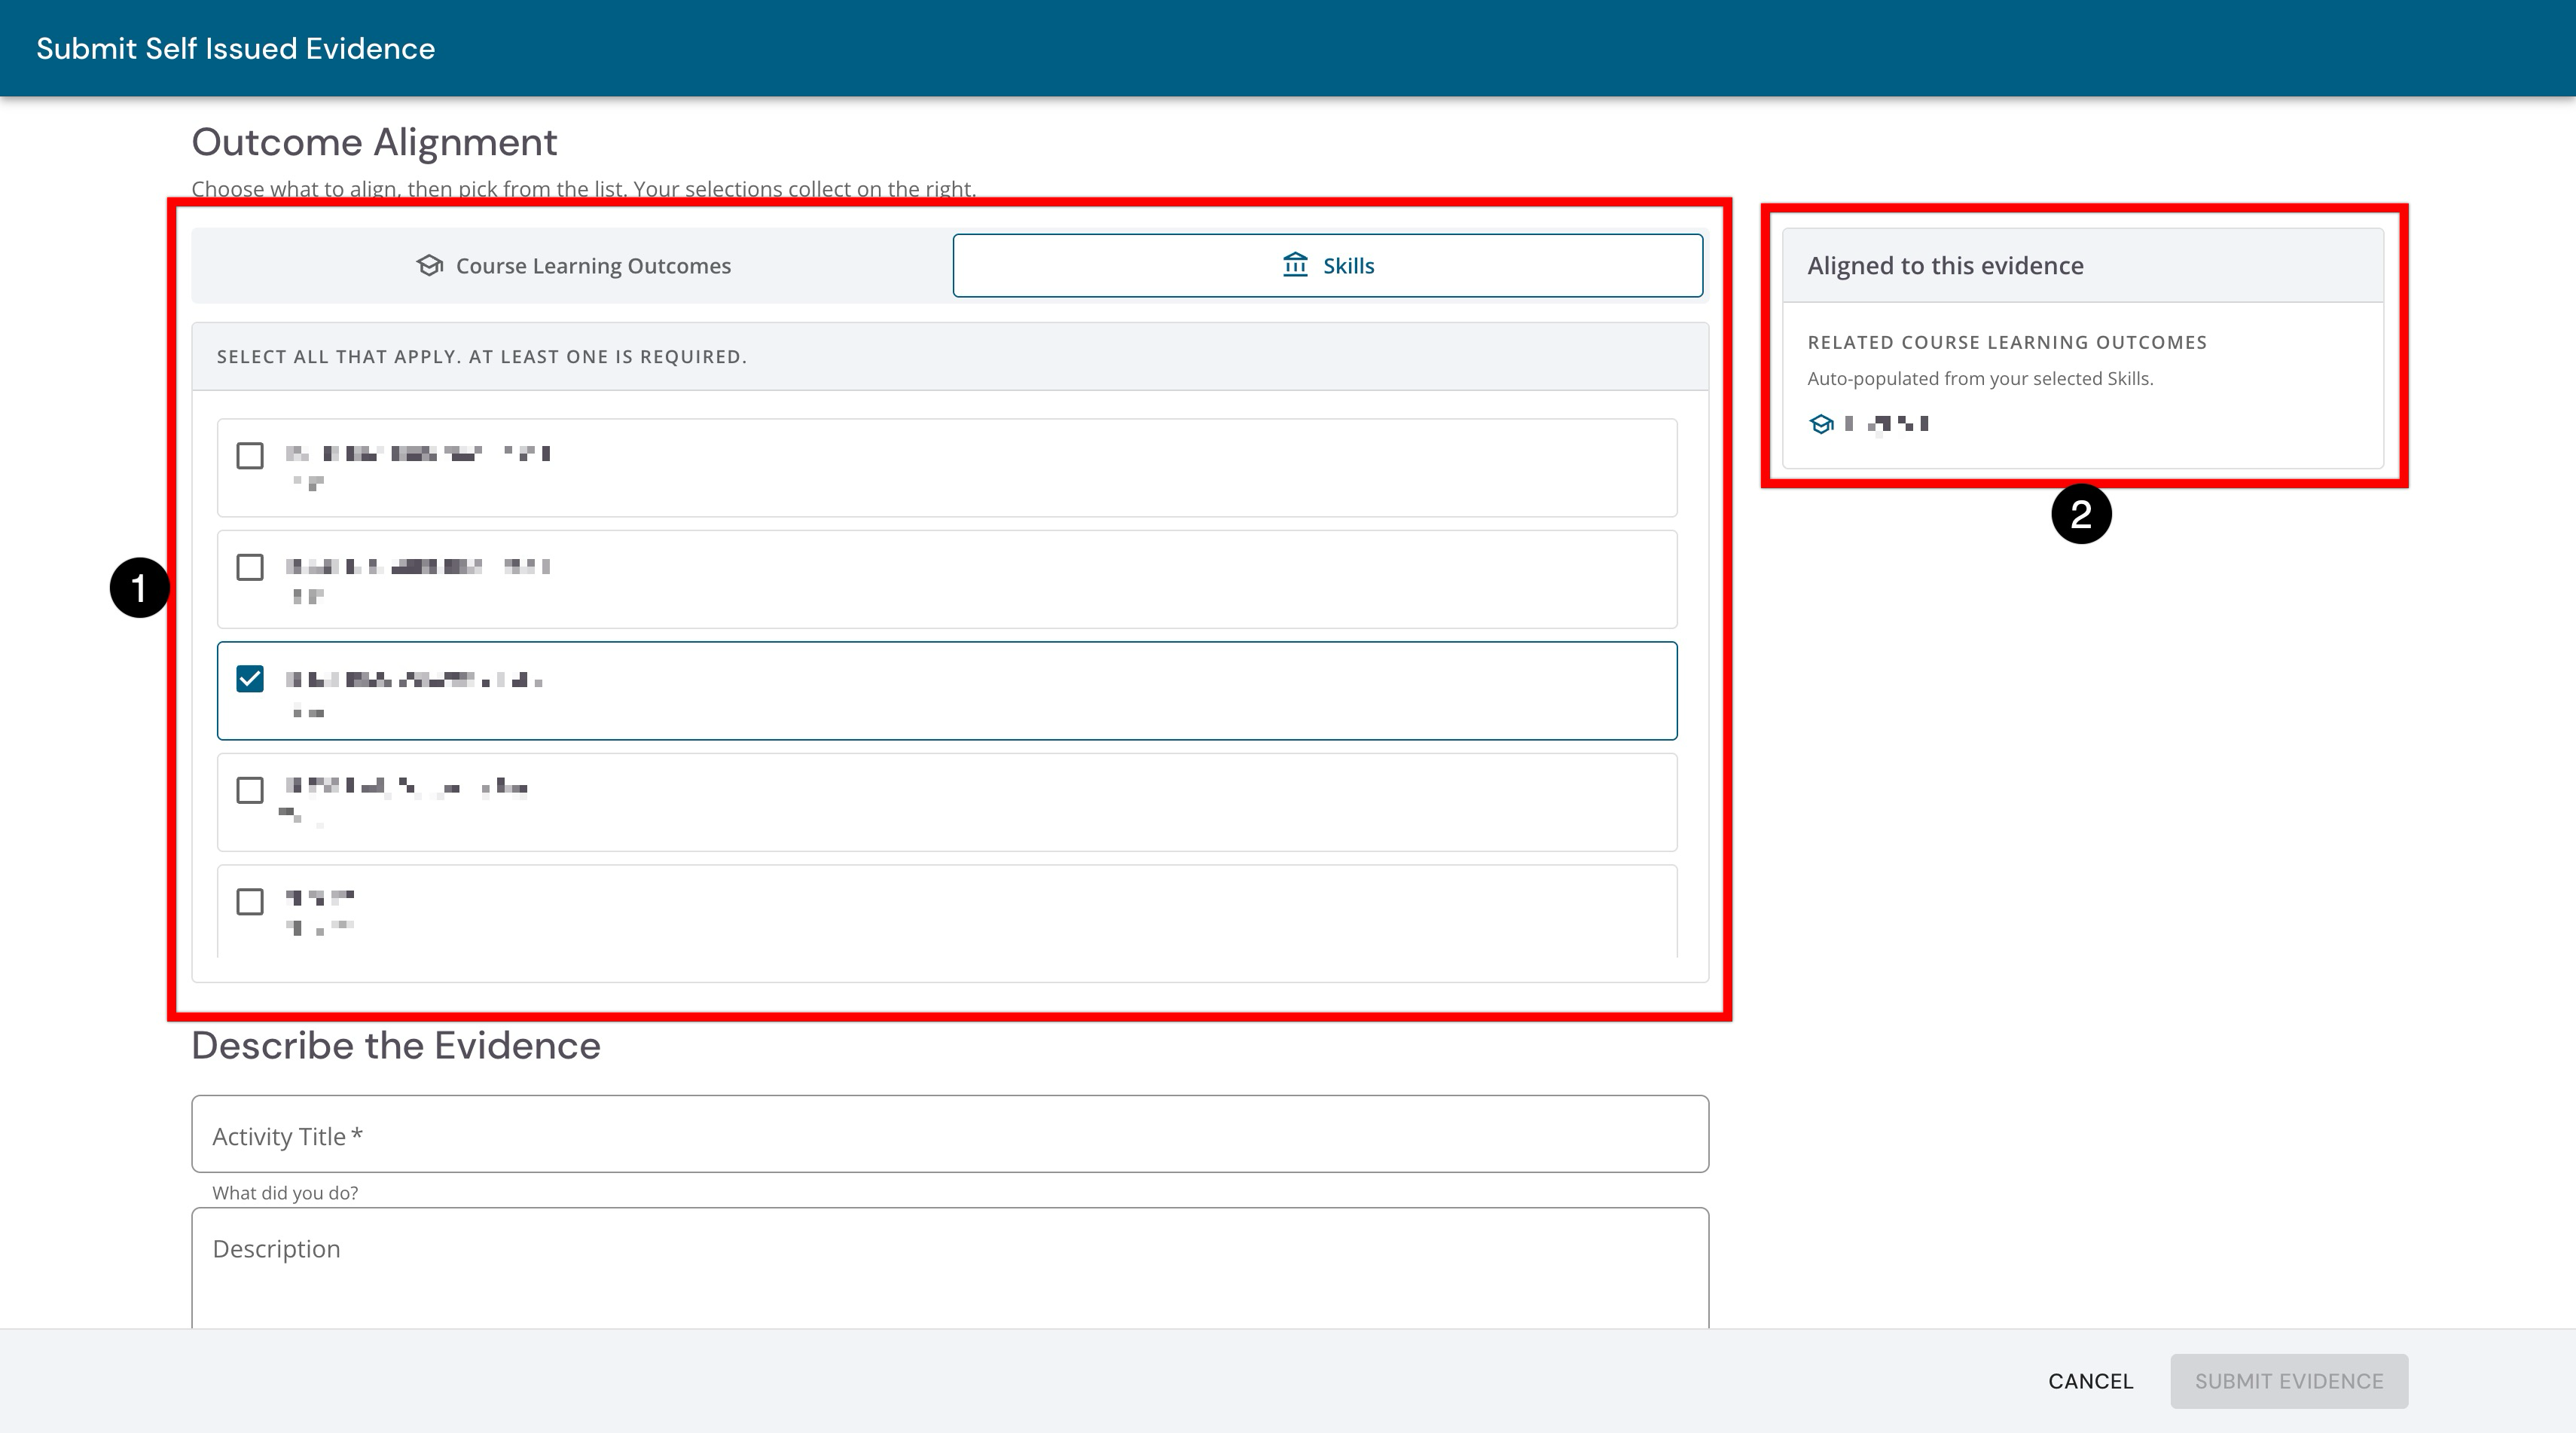
Task: Click the auto-populated related outcome entry
Action: (1869, 424)
